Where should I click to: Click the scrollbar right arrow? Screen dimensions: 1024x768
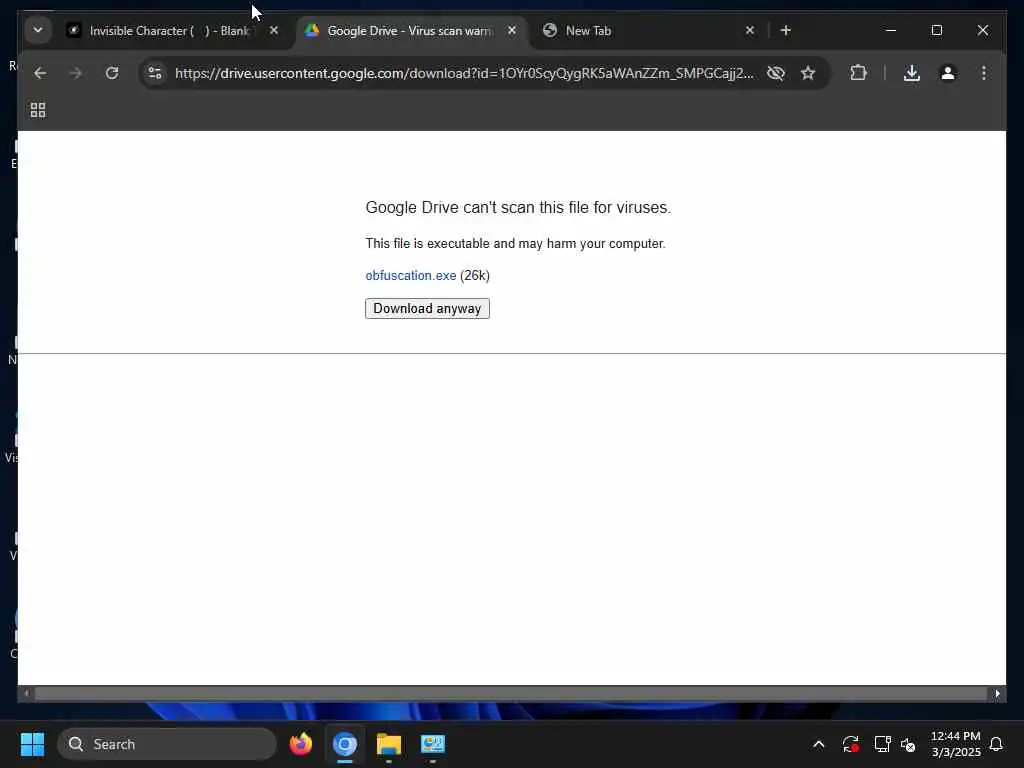pos(997,694)
